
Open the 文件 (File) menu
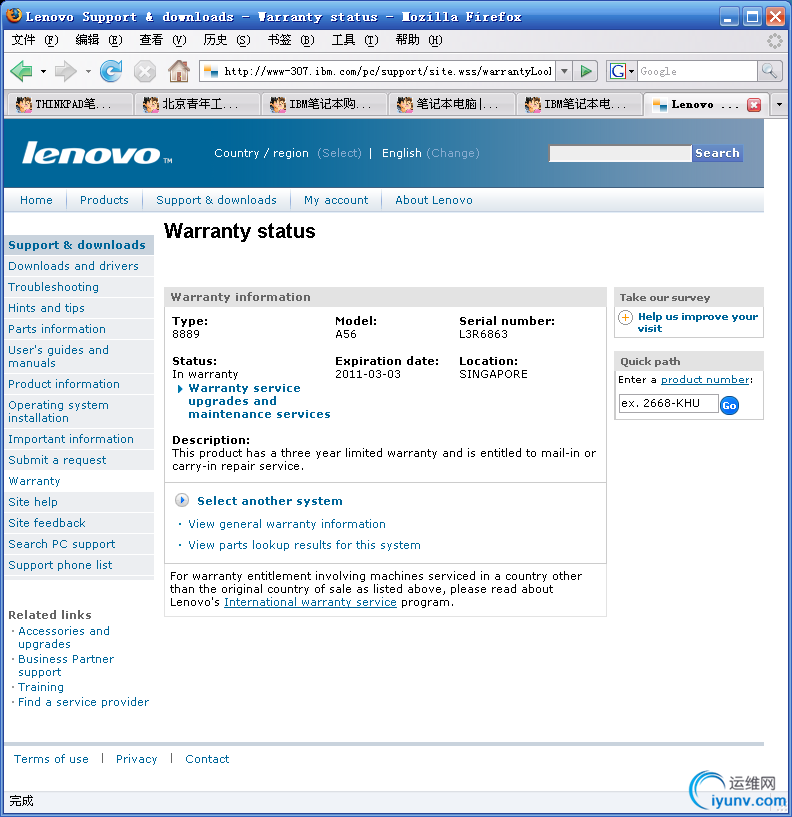point(34,40)
